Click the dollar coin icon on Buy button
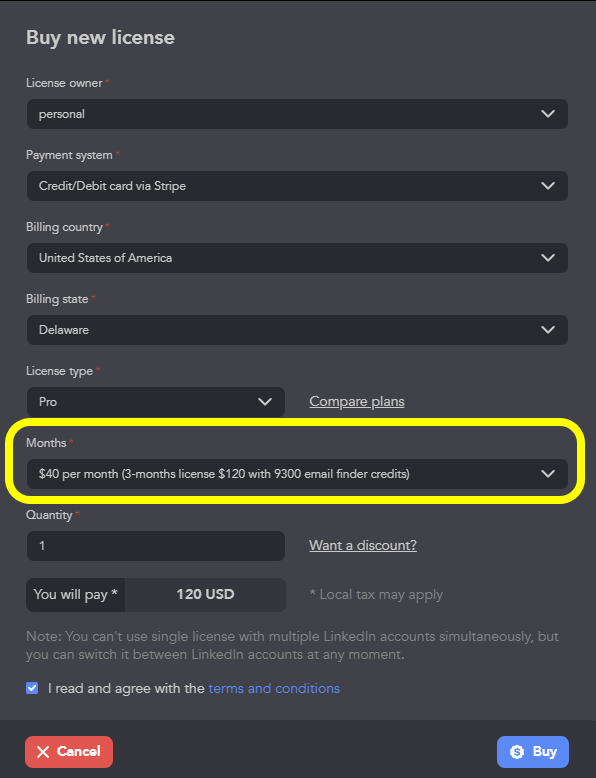596x778 pixels. tap(517, 752)
